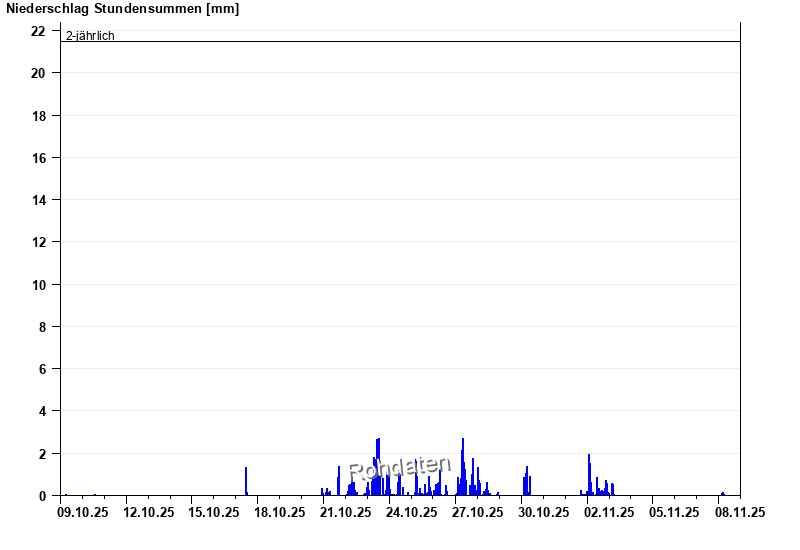Pick the 21.10.25 date label

point(346,512)
